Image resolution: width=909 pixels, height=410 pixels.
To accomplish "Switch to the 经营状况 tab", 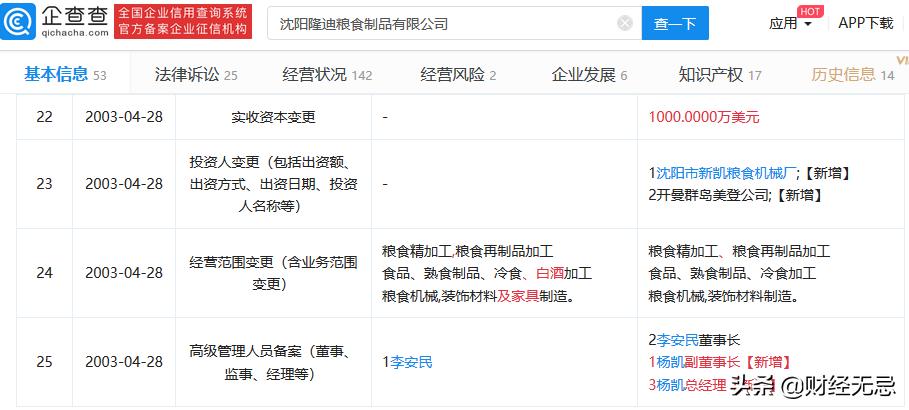I will tap(327, 75).
